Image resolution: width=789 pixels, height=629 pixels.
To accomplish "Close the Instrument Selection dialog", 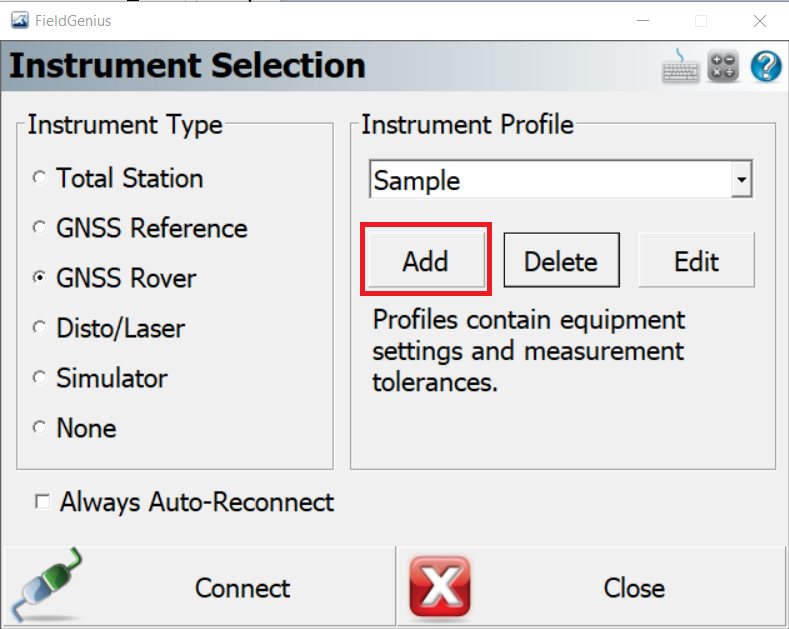I will tap(591, 587).
